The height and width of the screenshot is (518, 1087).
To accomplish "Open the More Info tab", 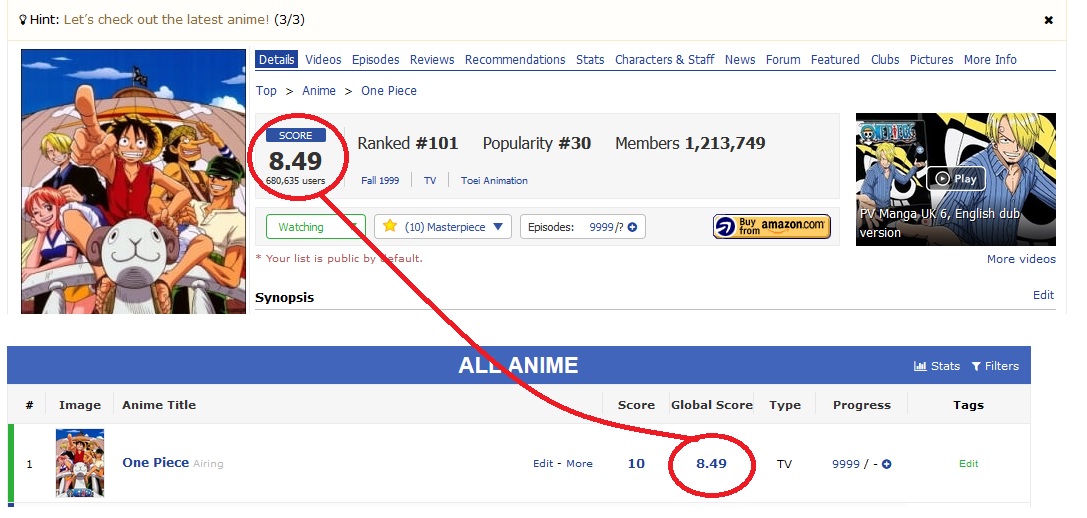I will coord(990,60).
